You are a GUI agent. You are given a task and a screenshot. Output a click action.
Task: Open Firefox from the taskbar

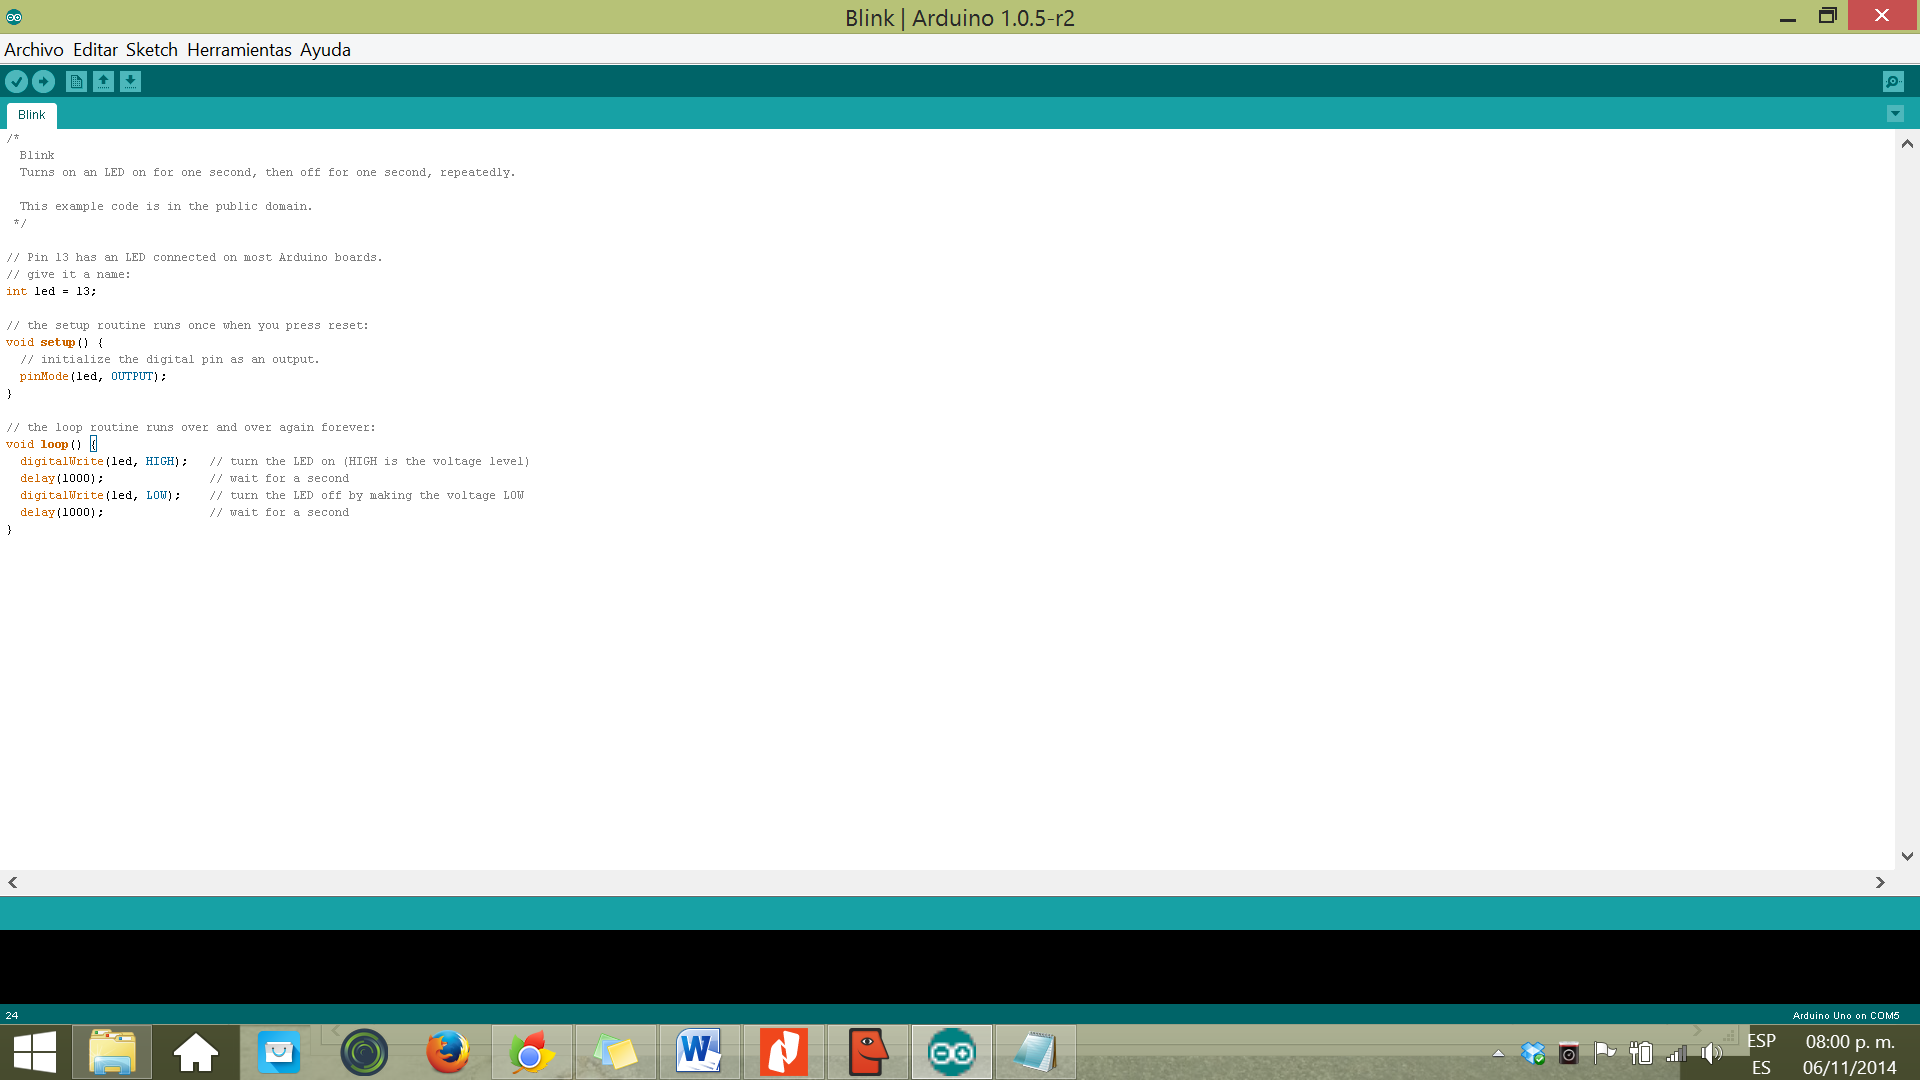[x=447, y=1052]
